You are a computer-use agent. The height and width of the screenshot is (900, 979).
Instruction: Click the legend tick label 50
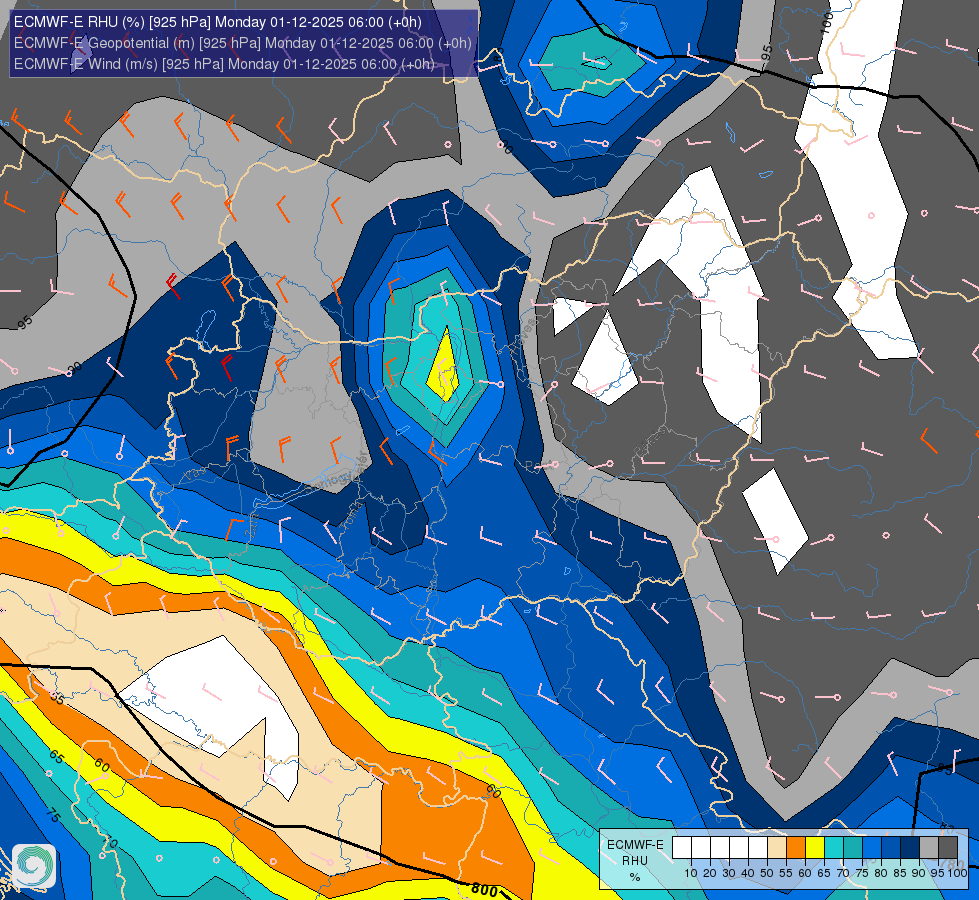pos(767,873)
